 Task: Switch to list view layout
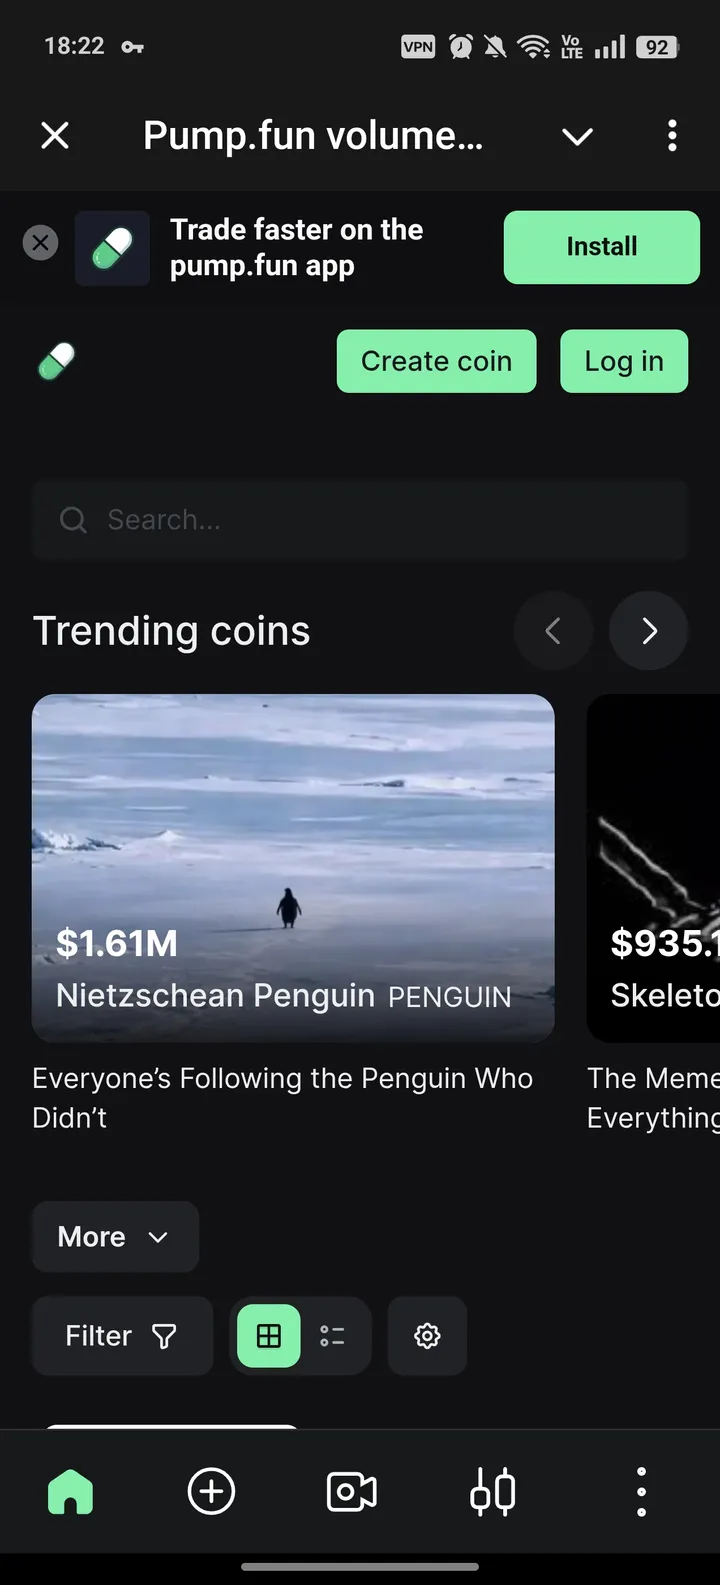(332, 1336)
